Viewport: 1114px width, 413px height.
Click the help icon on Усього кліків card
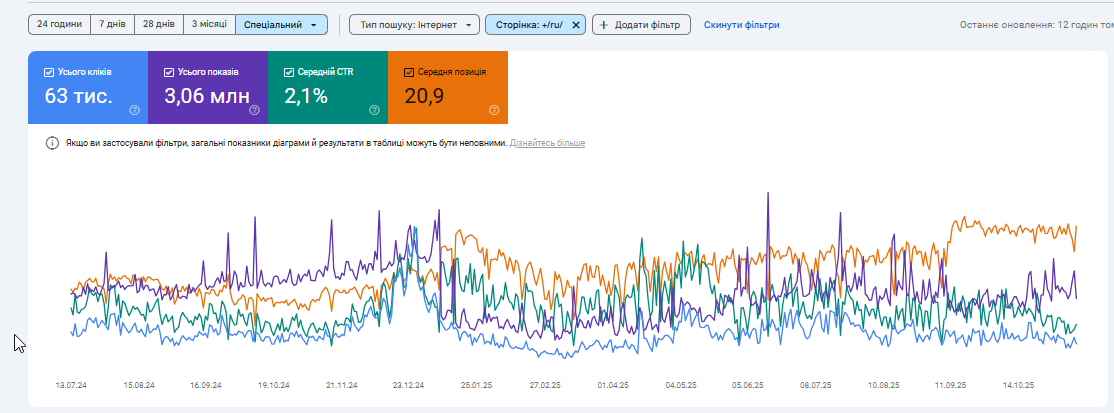point(134,110)
